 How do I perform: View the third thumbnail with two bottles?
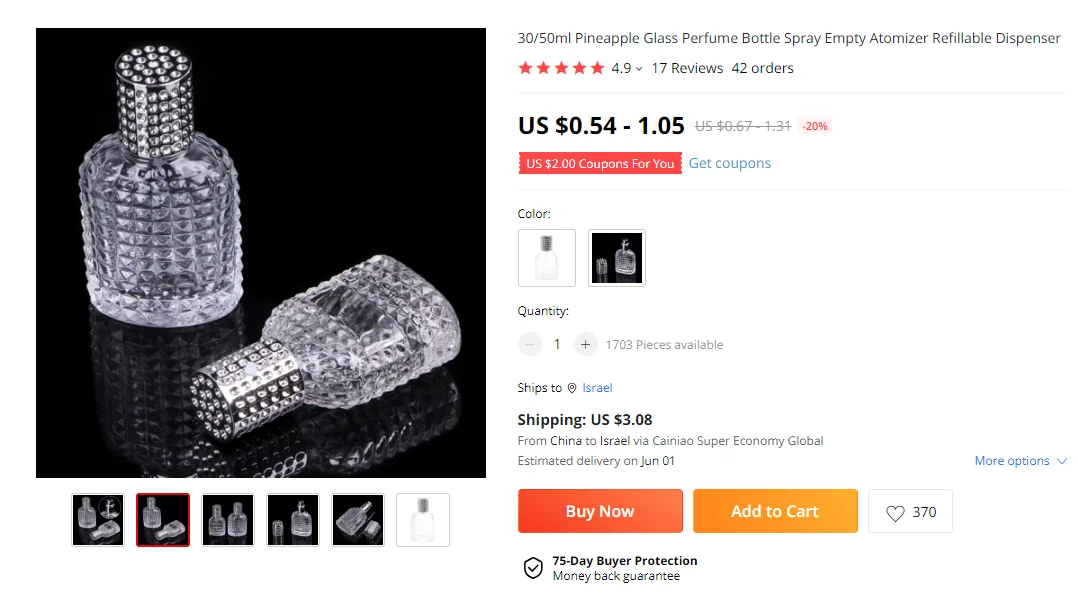tap(228, 520)
